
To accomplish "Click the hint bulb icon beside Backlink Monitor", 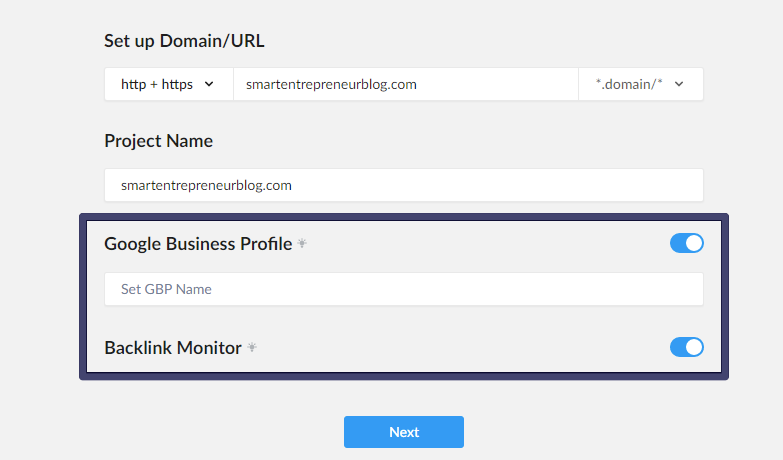I will click(x=252, y=347).
